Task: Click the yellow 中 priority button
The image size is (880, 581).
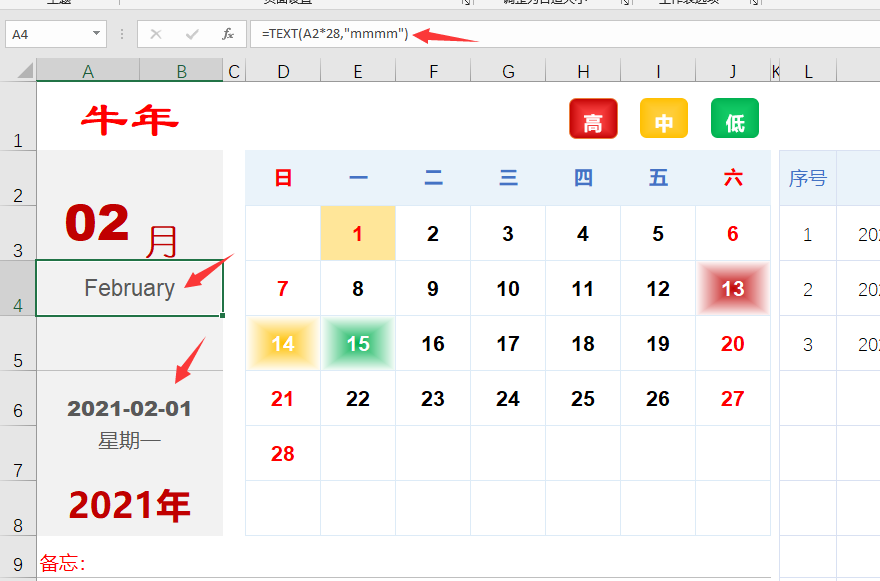Action: tap(664, 118)
